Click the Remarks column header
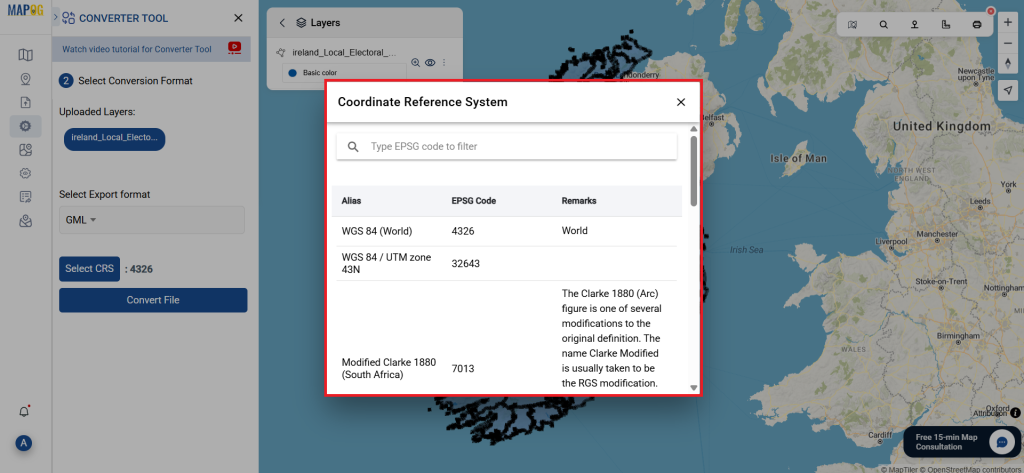This screenshot has width=1024, height=473. [x=579, y=201]
